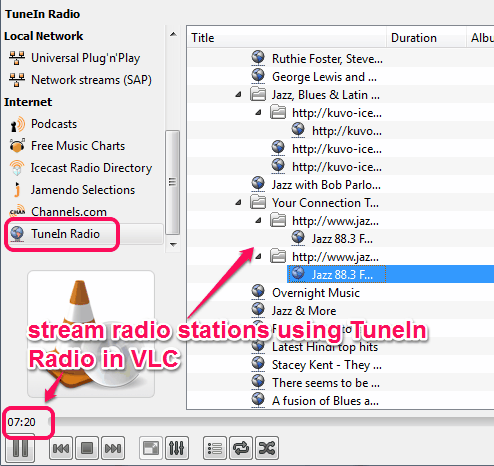Screen dimensions: 494x466
Task: Toggle loop mode button
Action: 241,448
